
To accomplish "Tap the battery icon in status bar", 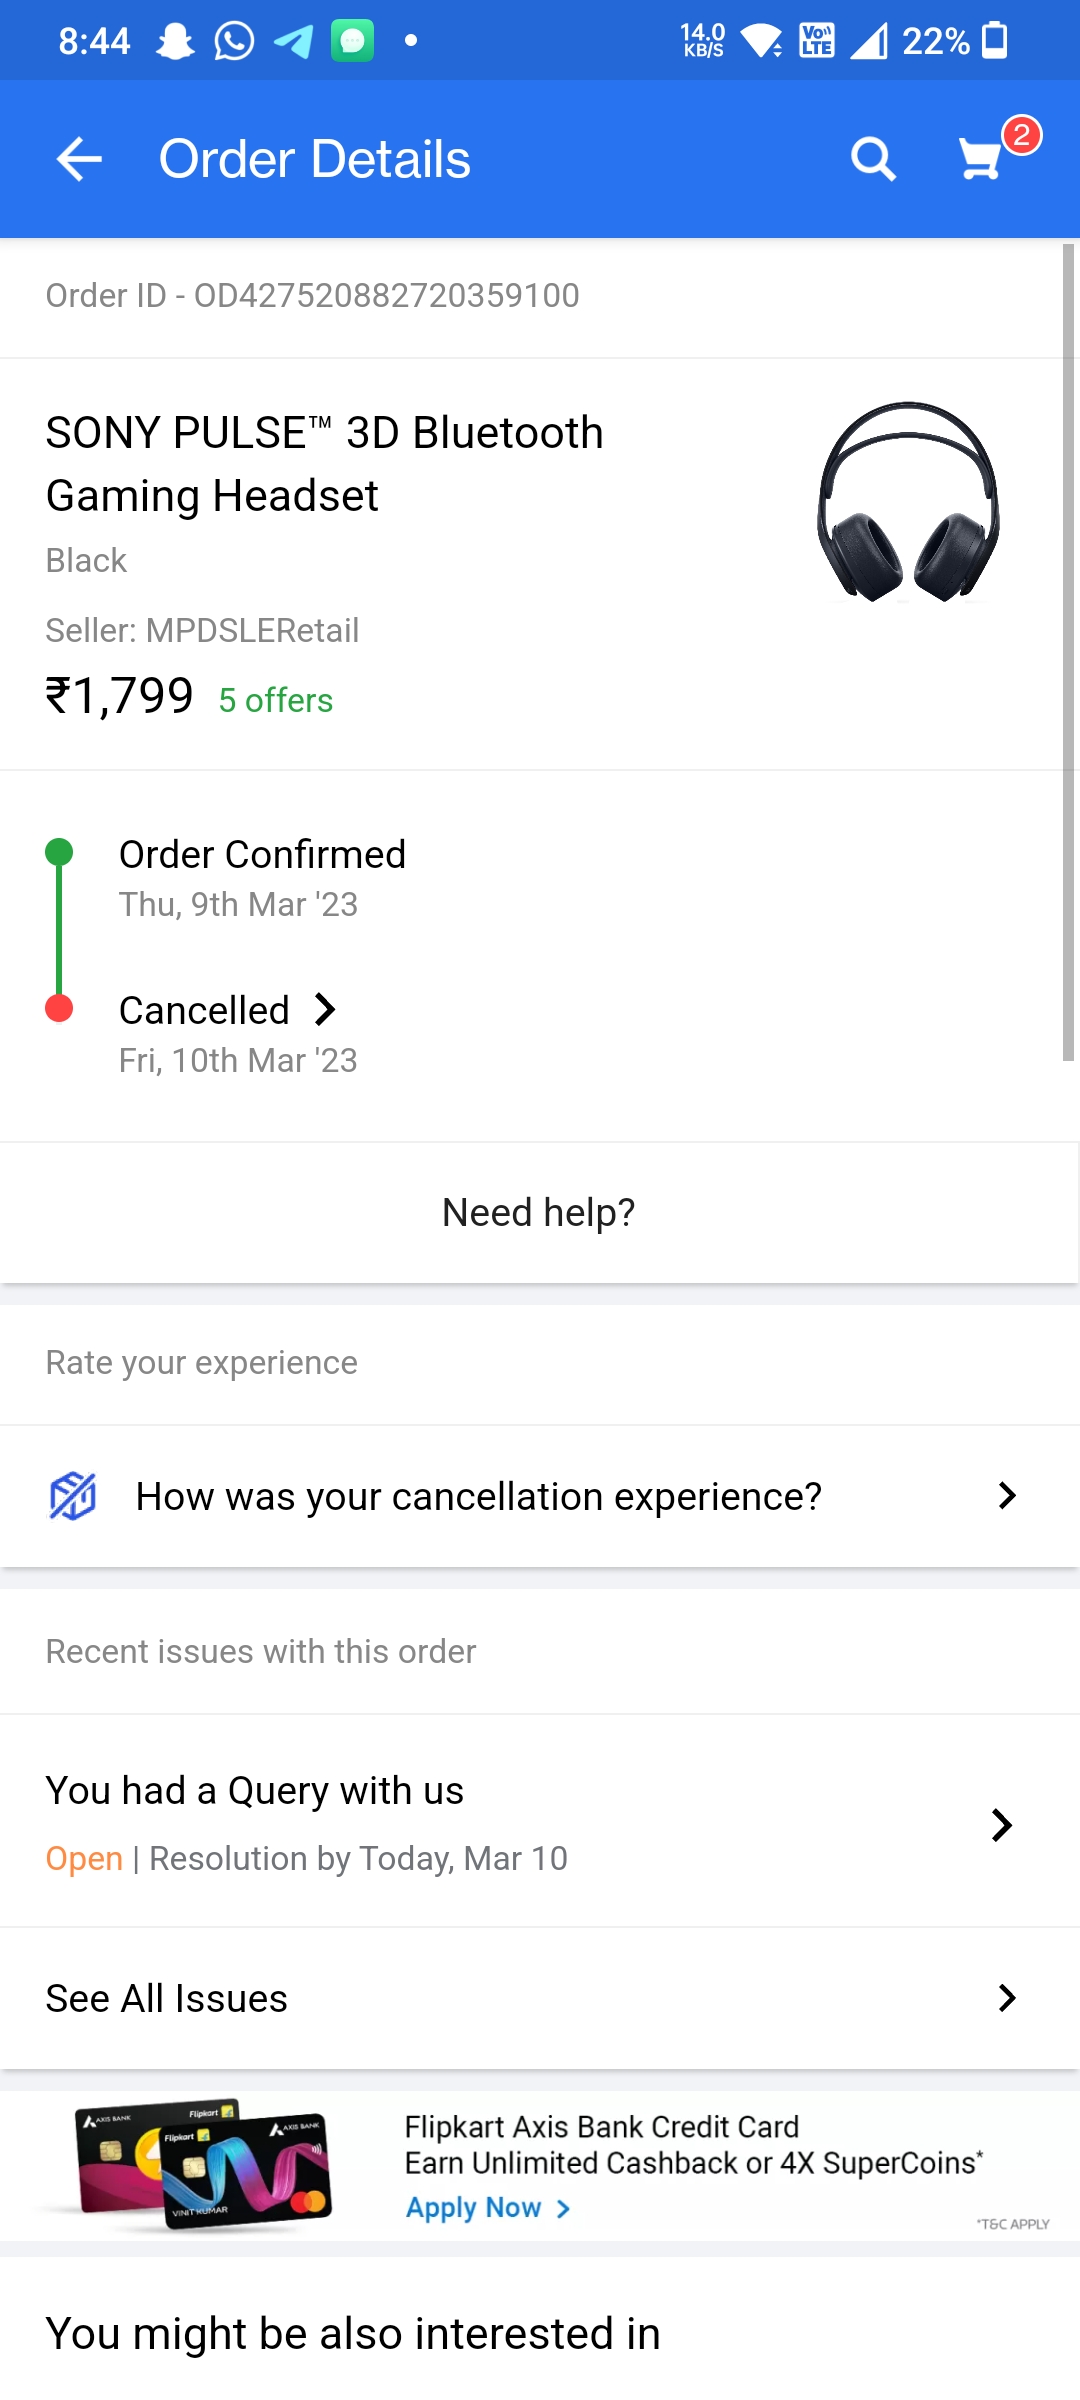I will (995, 41).
